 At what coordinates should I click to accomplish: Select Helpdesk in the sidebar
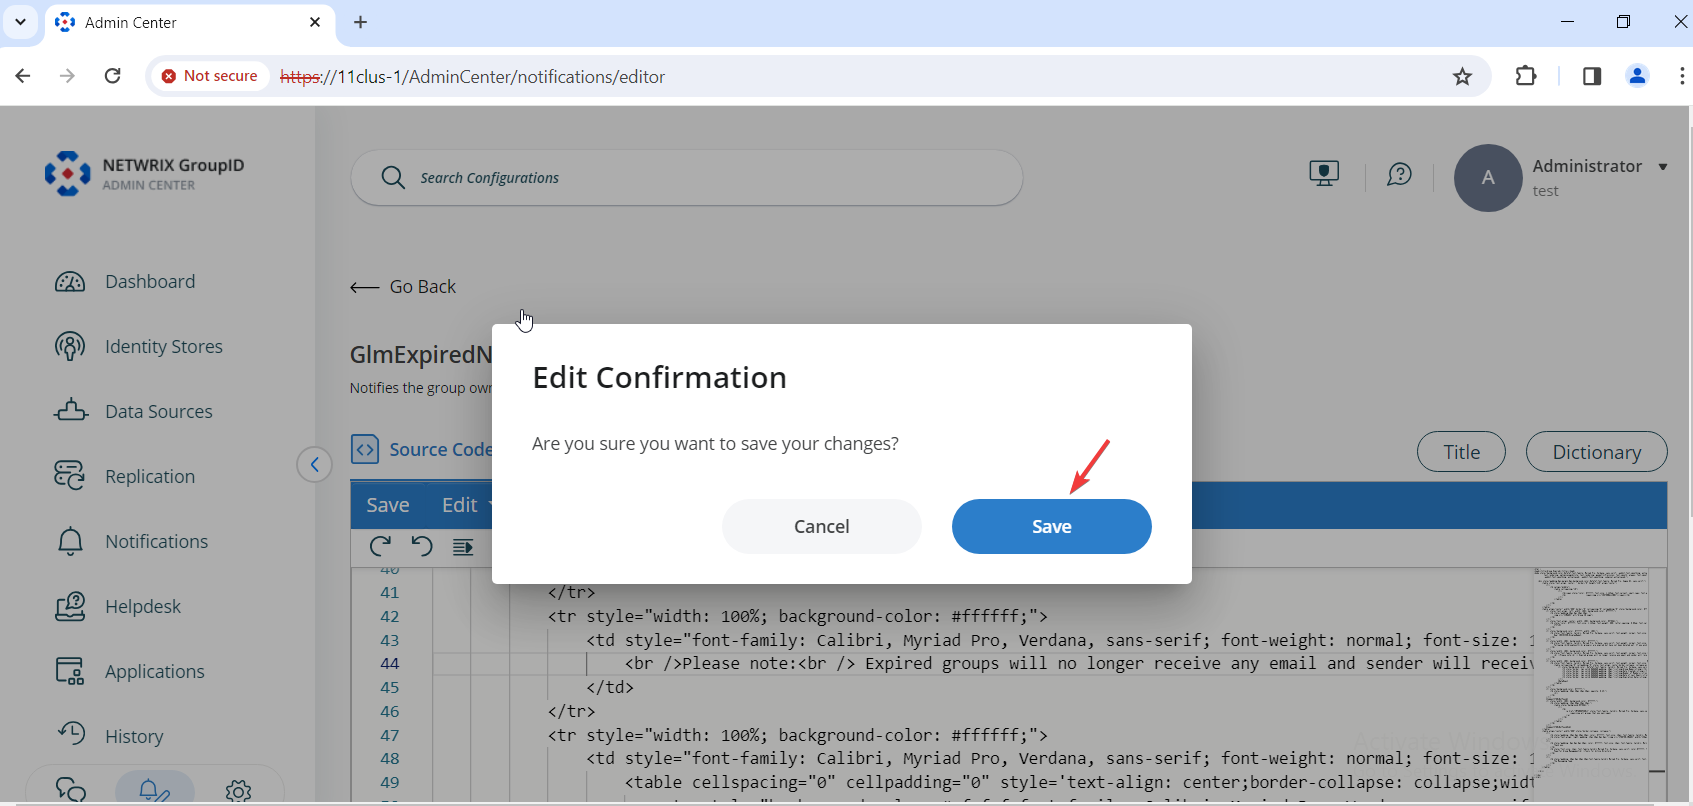coord(143,606)
